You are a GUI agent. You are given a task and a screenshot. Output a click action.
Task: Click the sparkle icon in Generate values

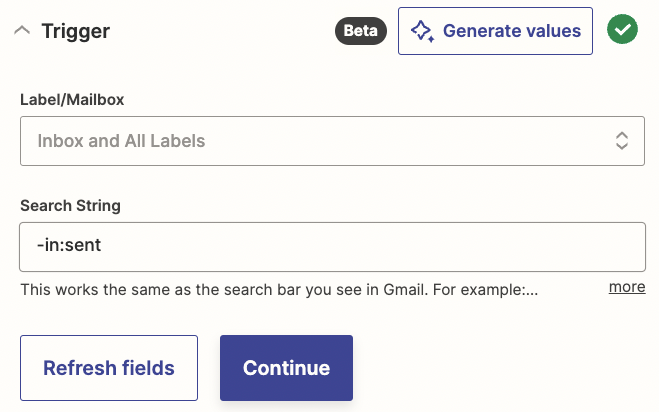click(x=422, y=31)
